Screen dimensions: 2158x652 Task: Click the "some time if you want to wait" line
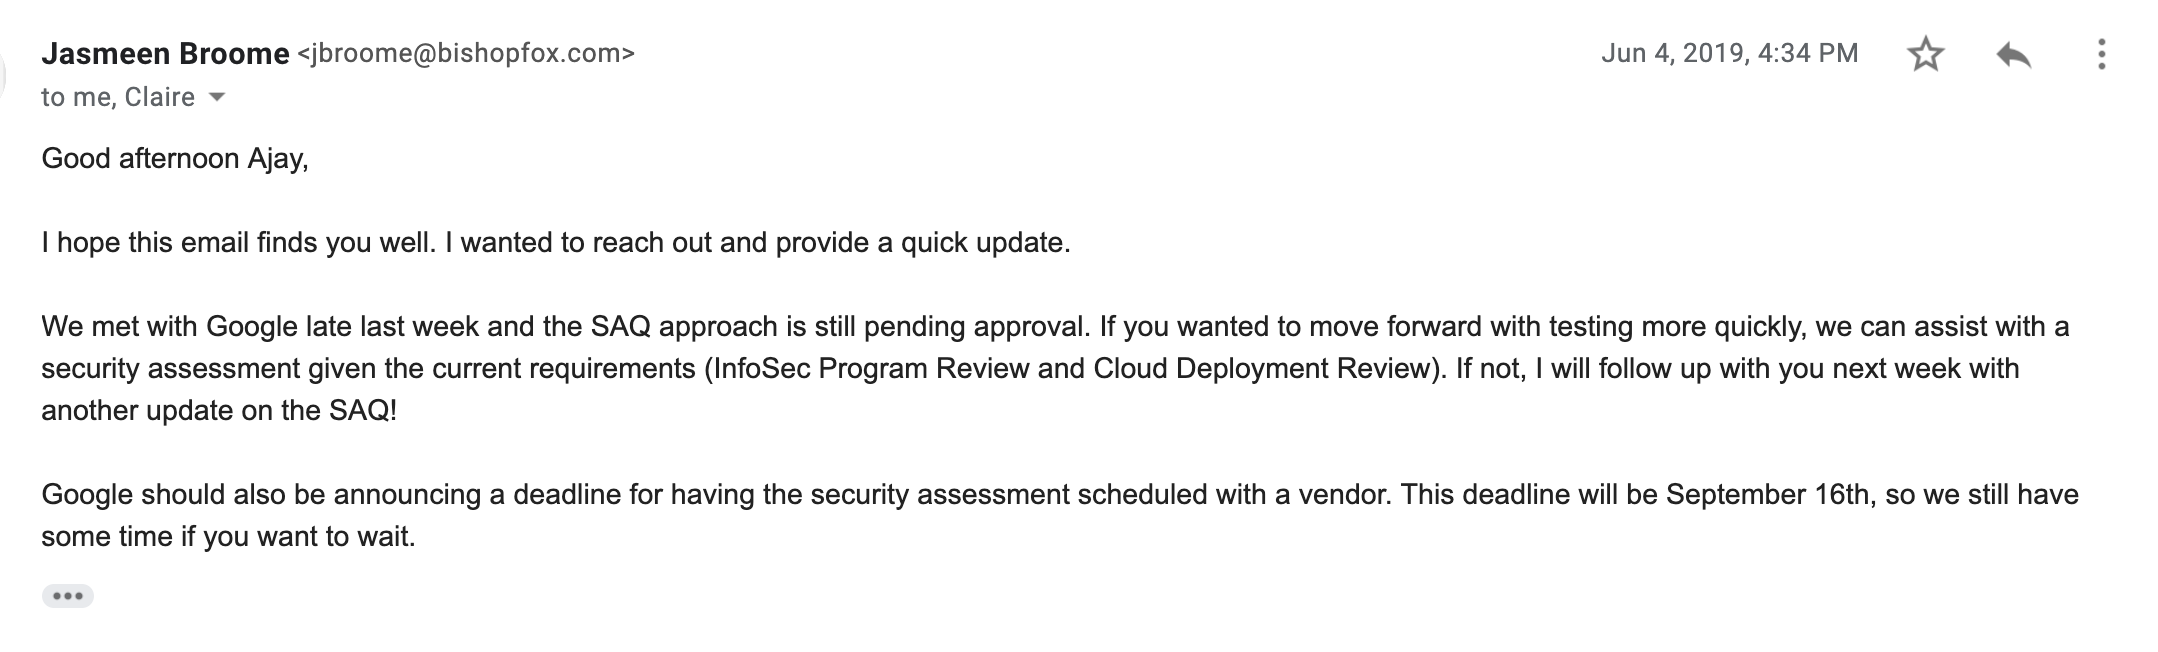[x=228, y=537]
